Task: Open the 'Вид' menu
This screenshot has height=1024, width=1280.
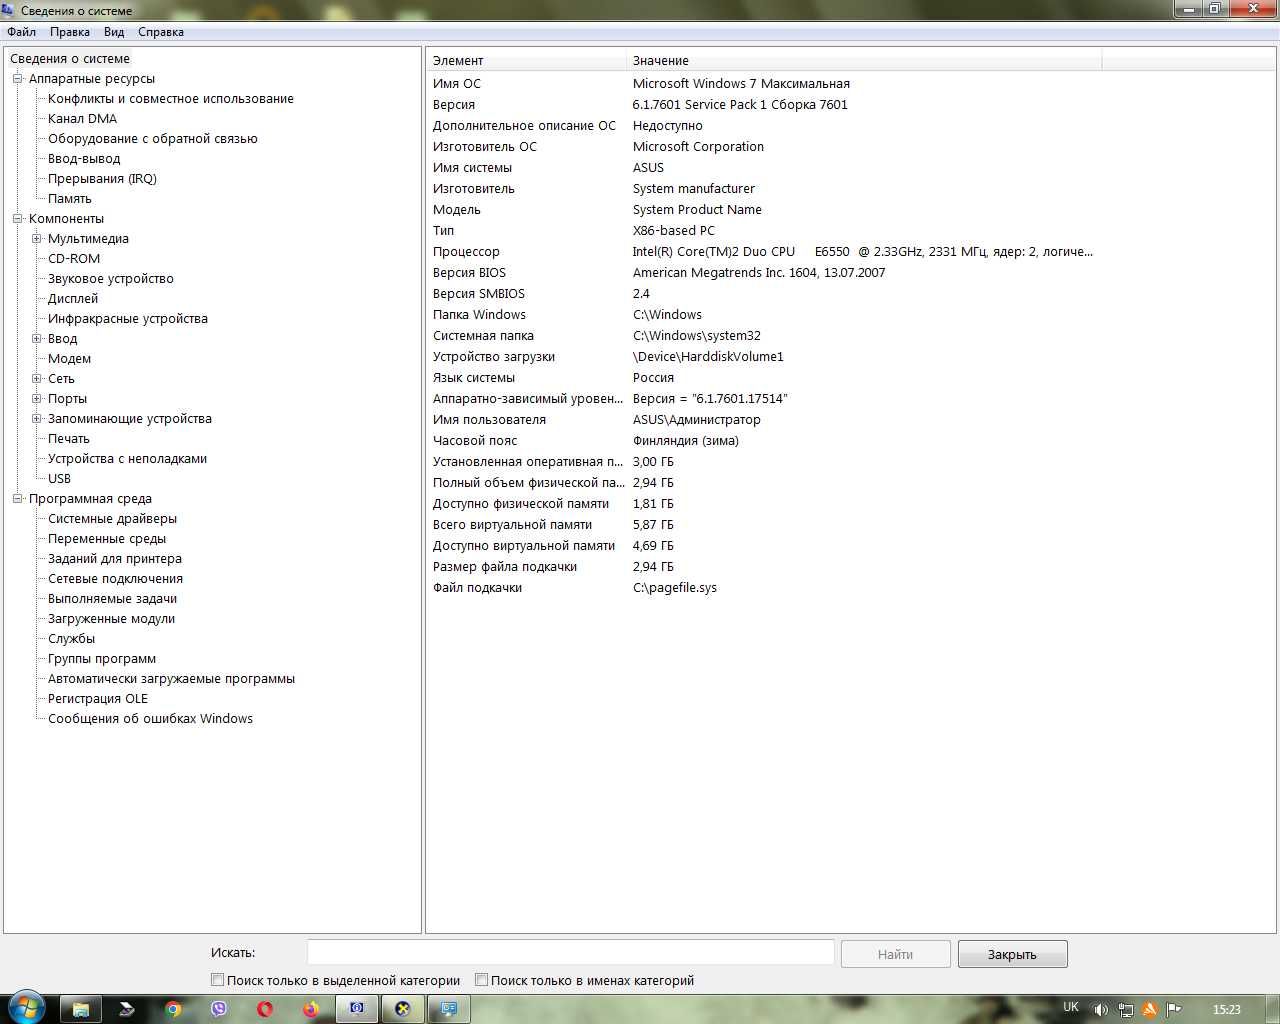Action: click(x=114, y=32)
